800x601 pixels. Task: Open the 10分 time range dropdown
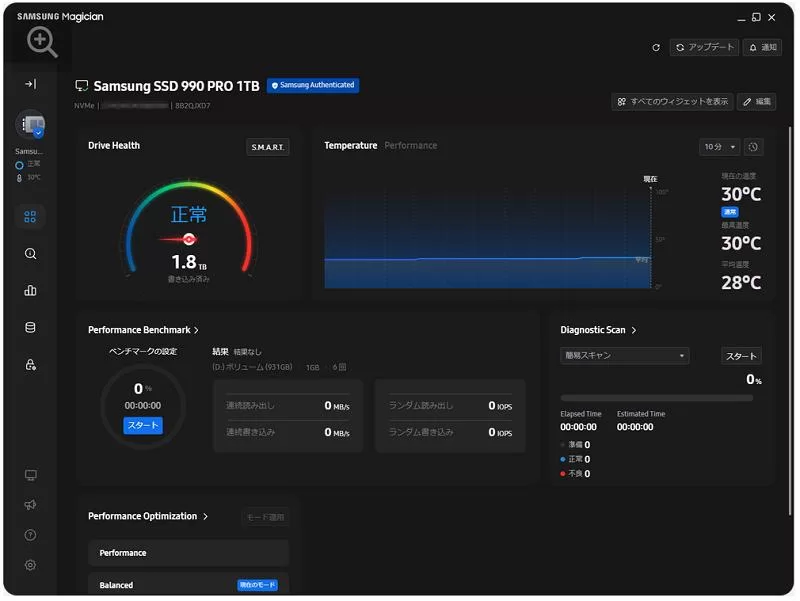719,147
